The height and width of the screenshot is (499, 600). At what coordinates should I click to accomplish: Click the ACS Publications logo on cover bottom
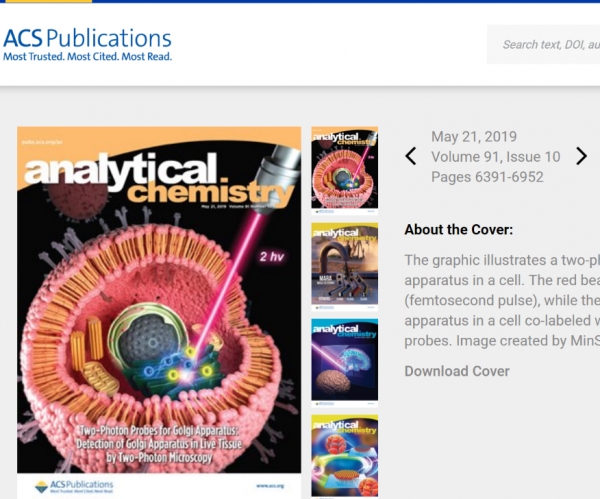tap(74, 486)
